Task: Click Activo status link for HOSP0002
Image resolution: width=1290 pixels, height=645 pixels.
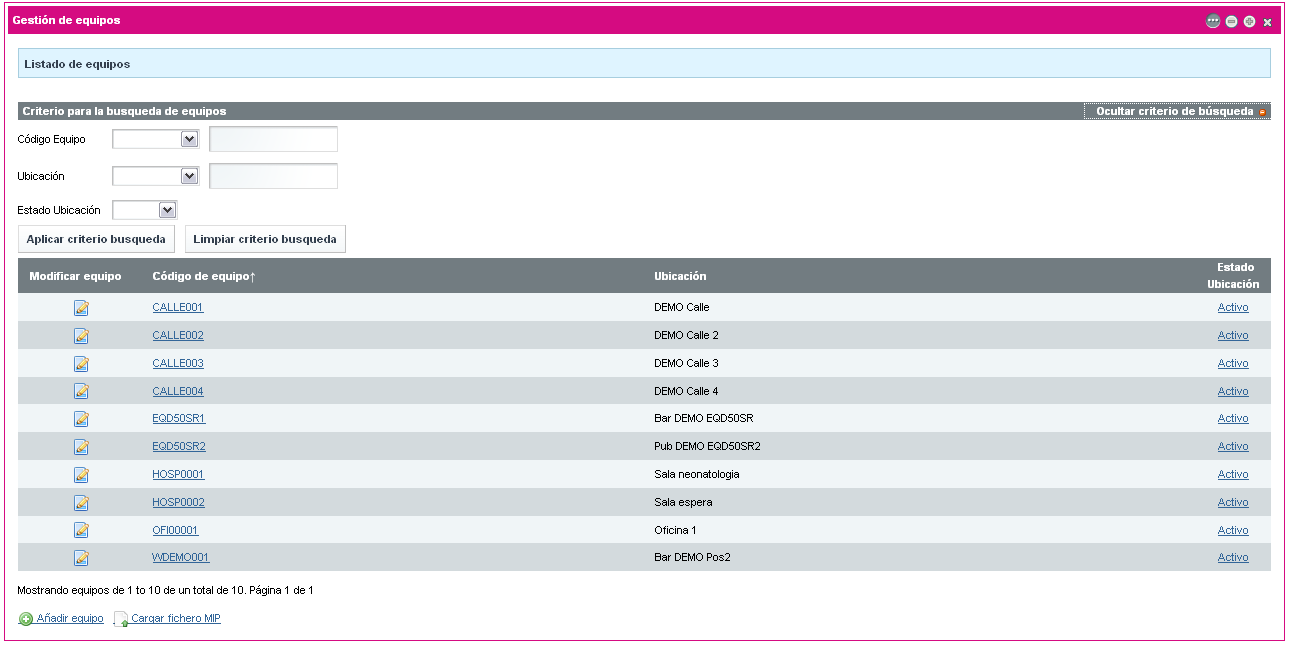Action: [1232, 502]
